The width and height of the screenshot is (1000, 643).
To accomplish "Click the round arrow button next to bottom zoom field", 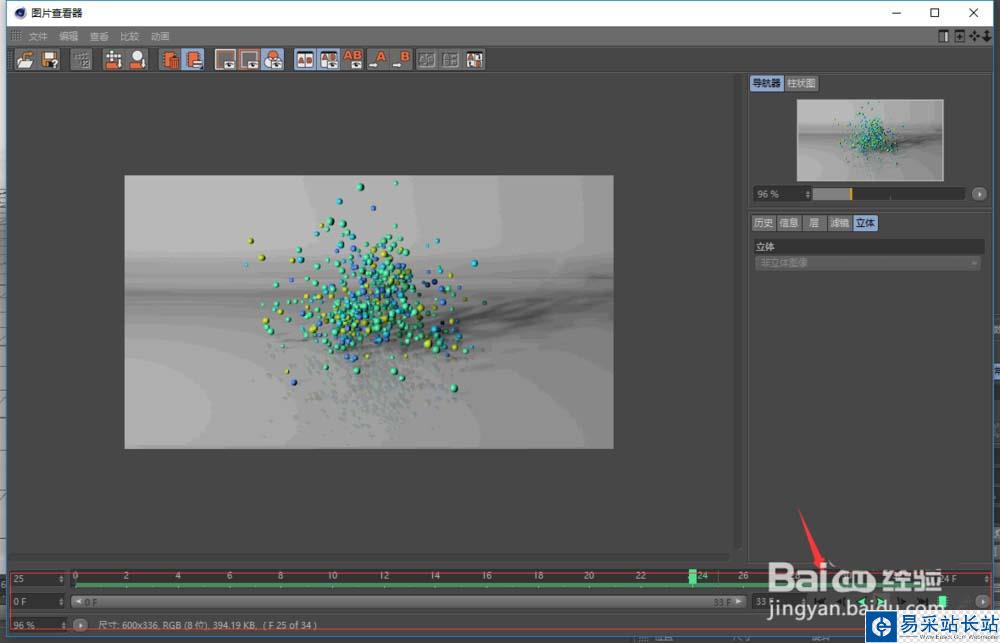I will point(80,625).
